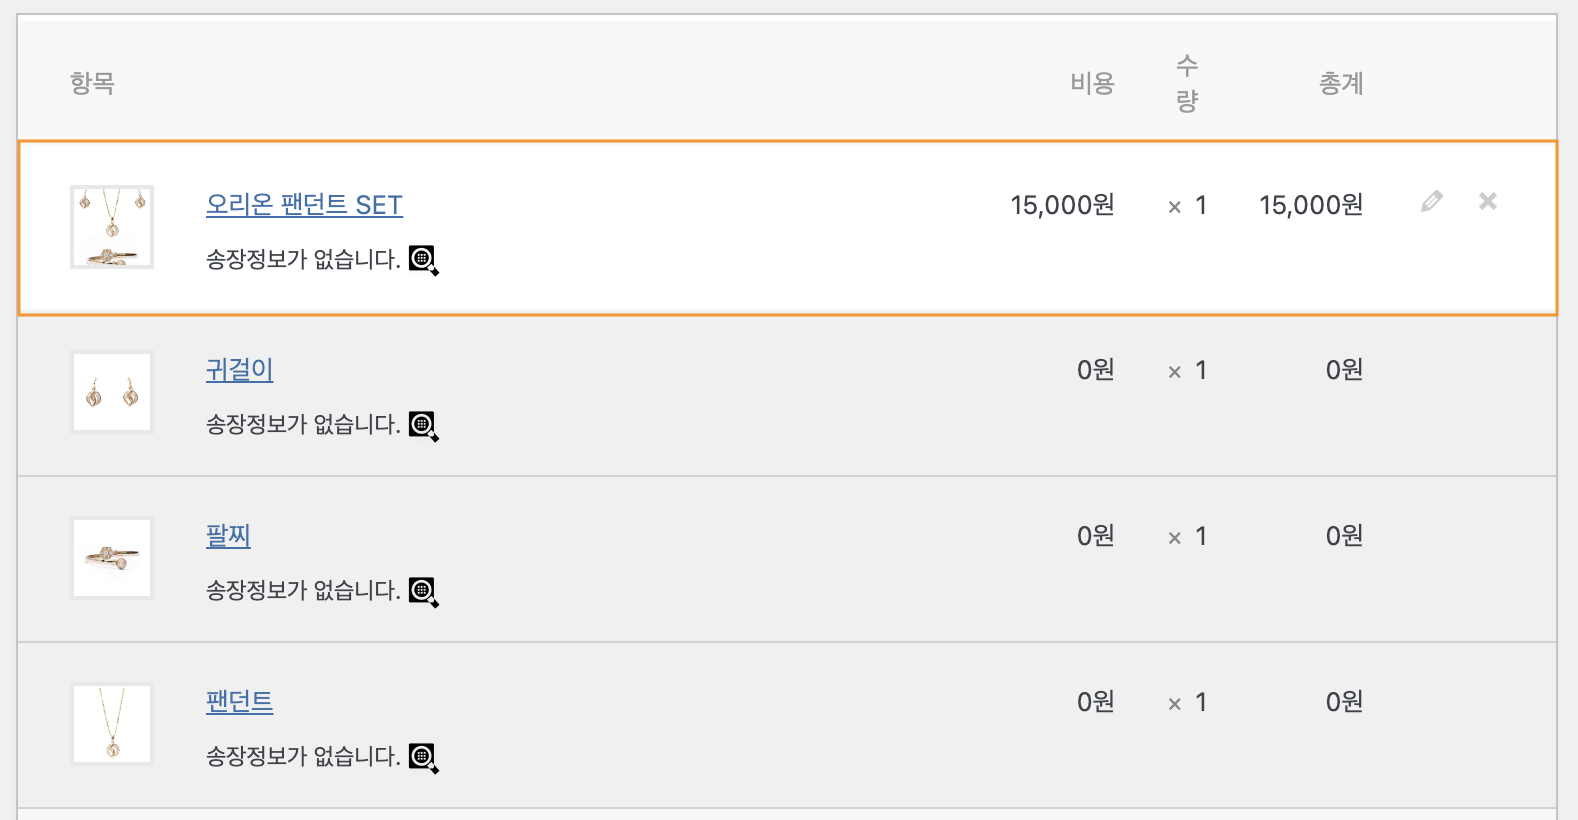Click the 수량 column header
The width and height of the screenshot is (1578, 820).
pyautogui.click(x=1187, y=83)
